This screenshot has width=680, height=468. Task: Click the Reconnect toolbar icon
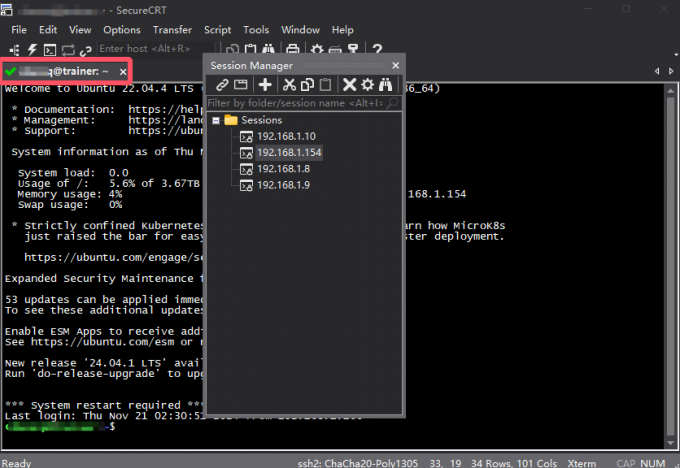click(68, 50)
